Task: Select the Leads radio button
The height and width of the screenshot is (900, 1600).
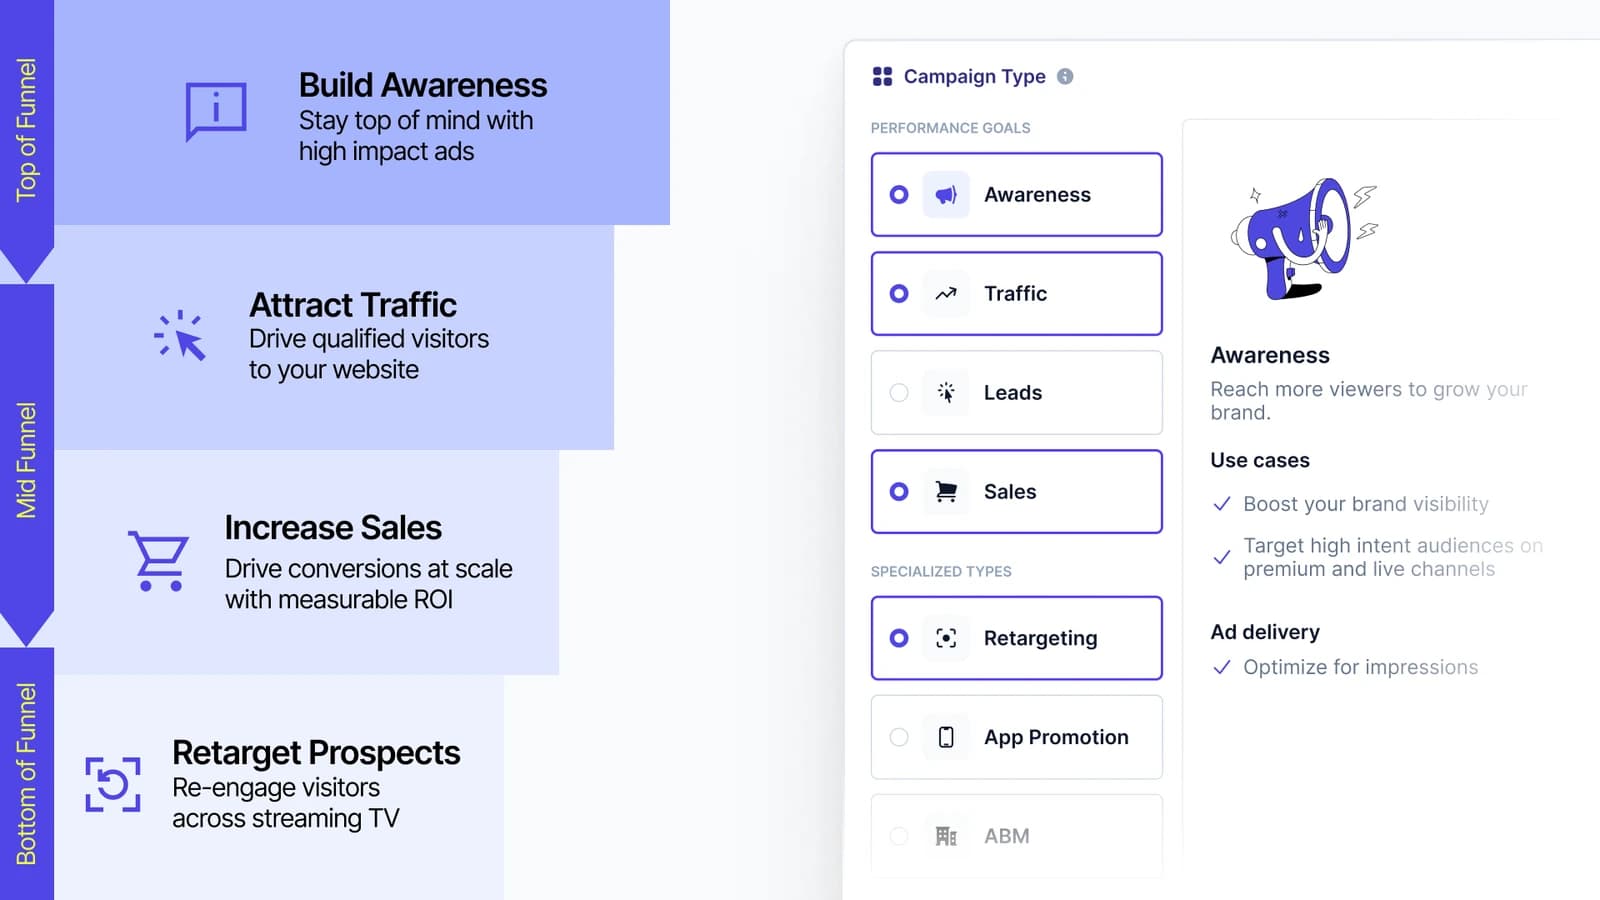Action: coord(899,393)
